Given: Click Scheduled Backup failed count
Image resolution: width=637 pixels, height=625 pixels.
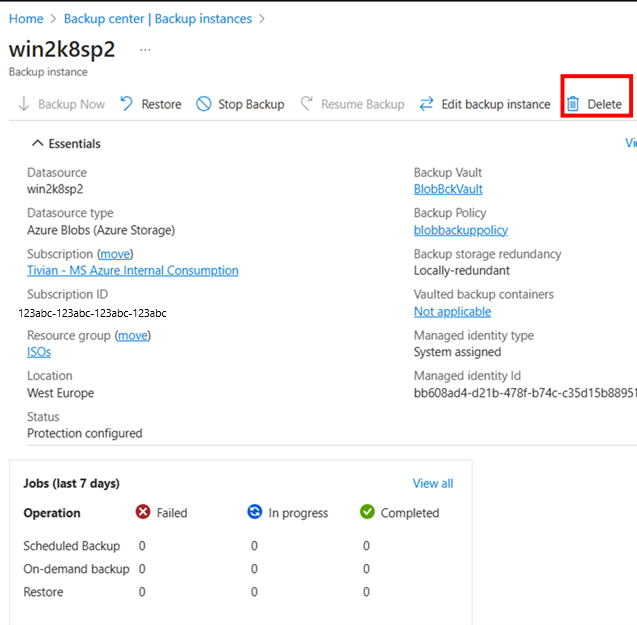Looking at the screenshot, I should click(142, 546).
